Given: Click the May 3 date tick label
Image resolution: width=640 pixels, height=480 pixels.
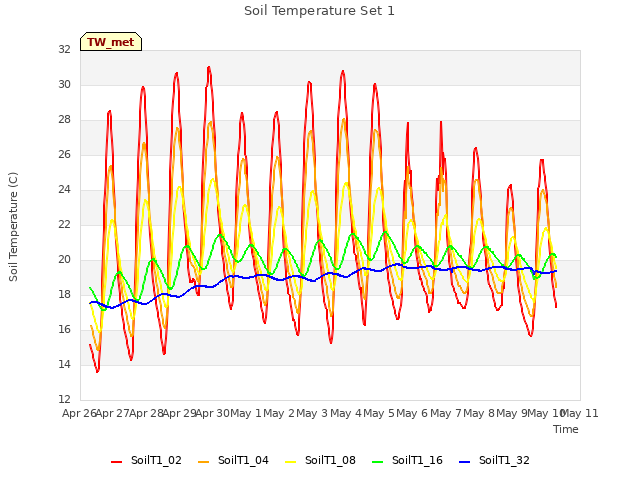Looking at the screenshot, I should (x=312, y=413).
